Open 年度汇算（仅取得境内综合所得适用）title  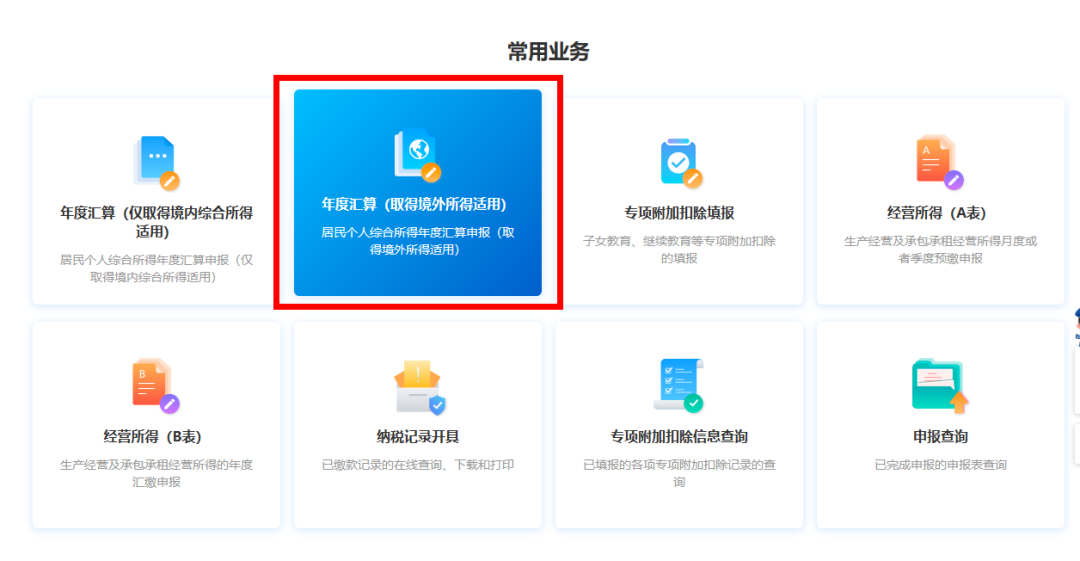(156, 222)
